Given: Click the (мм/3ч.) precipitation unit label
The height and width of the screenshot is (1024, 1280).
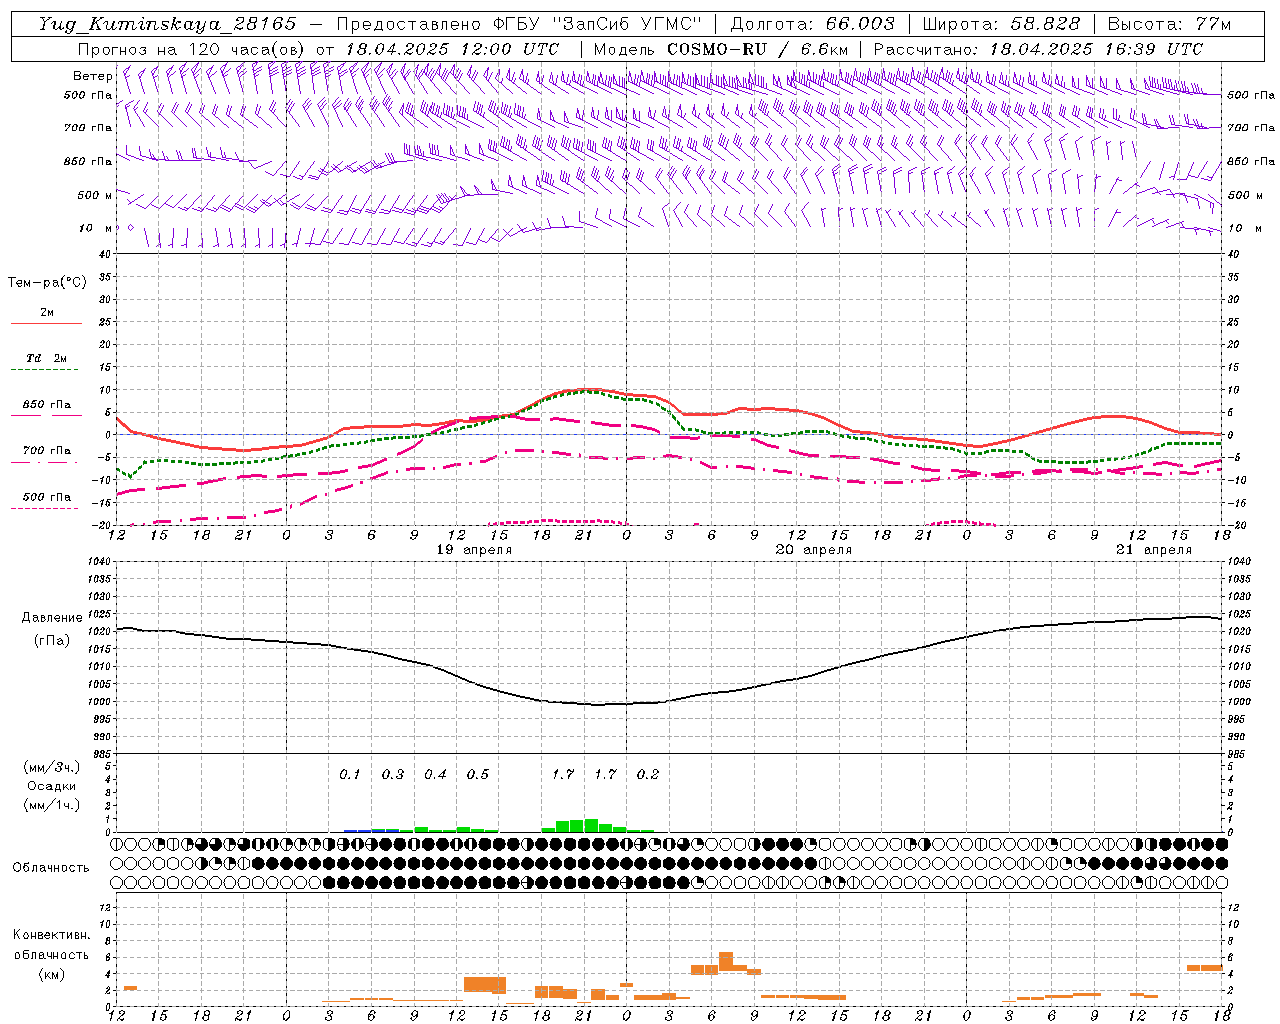Looking at the screenshot, I should click(52, 767).
